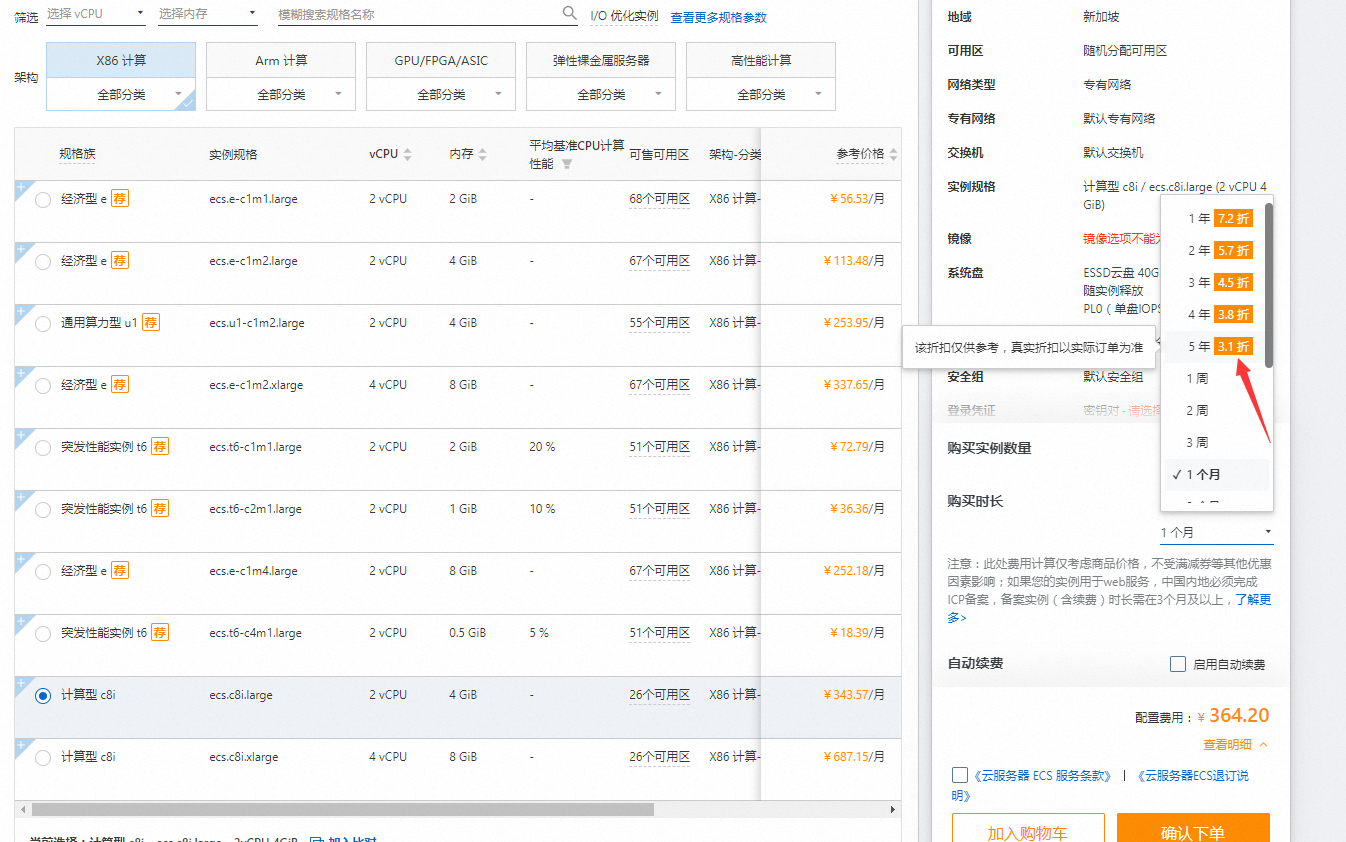Select the ecs.t6-c2m1.large radio button

tap(43, 510)
